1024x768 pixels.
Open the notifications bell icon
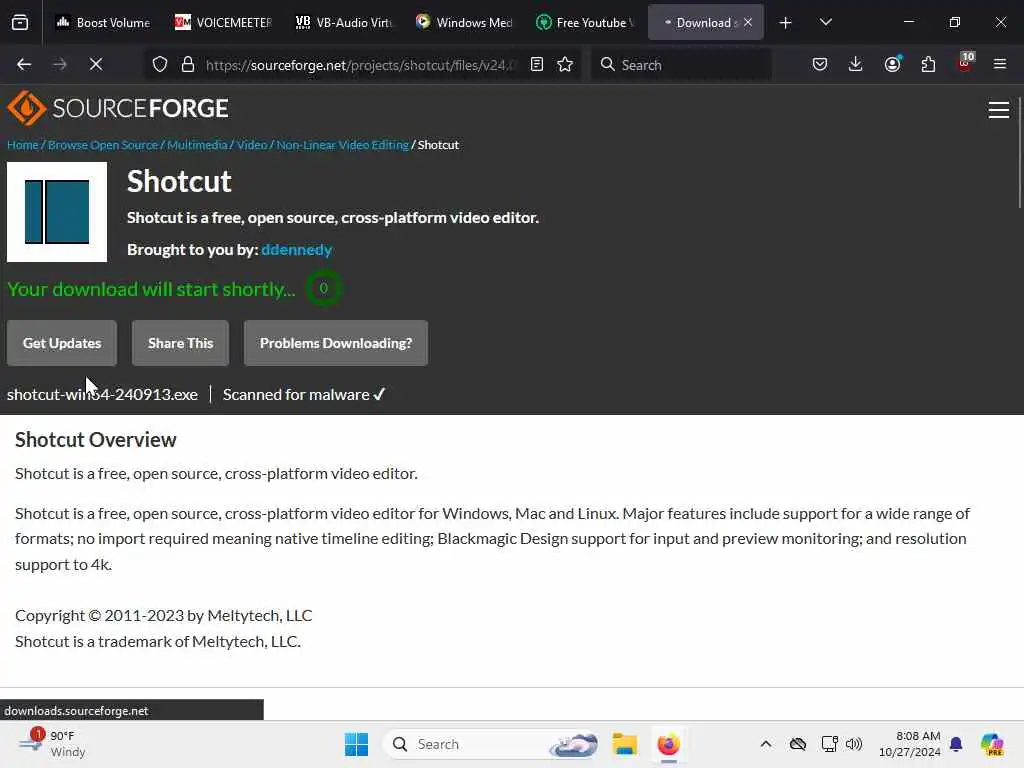(956, 744)
